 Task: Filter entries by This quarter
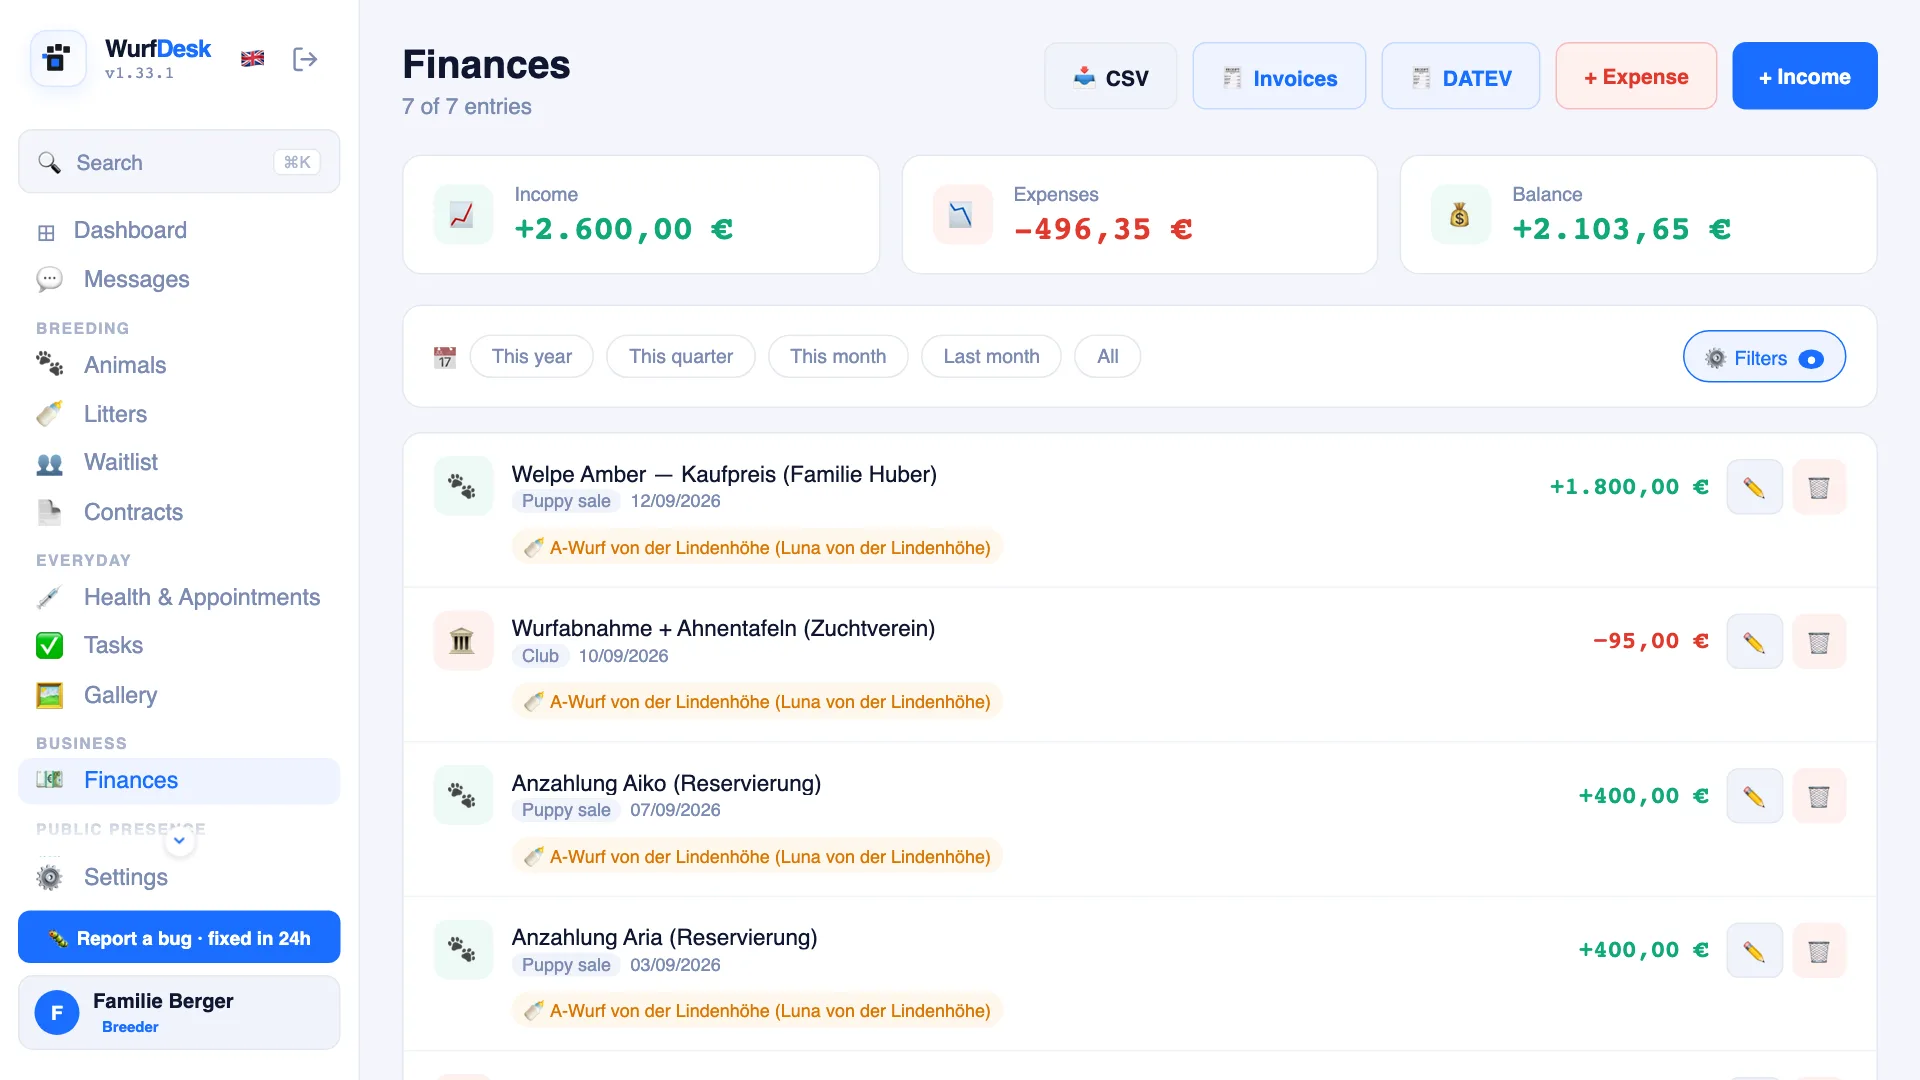[x=681, y=356]
